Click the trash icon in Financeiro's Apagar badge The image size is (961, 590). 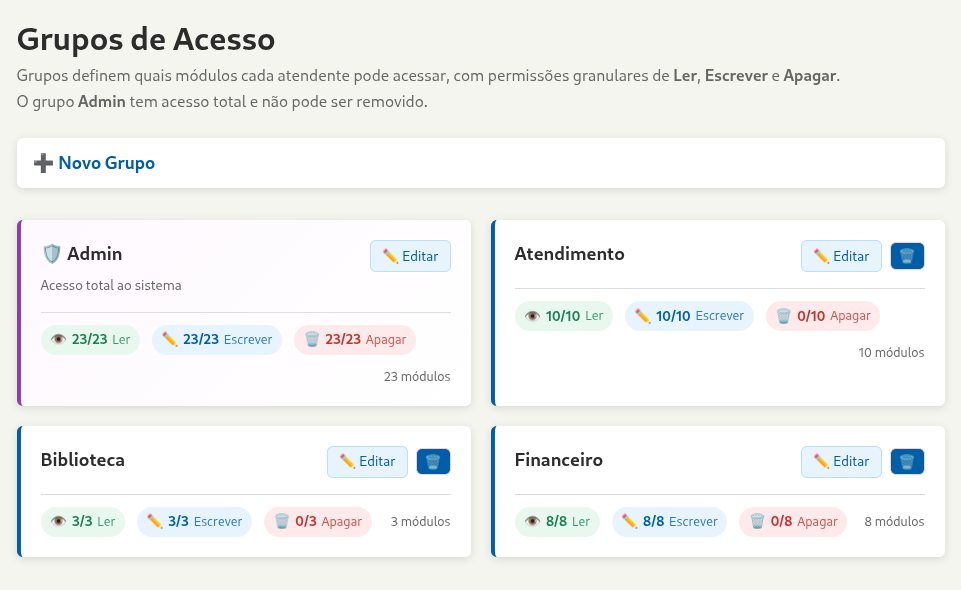757,521
